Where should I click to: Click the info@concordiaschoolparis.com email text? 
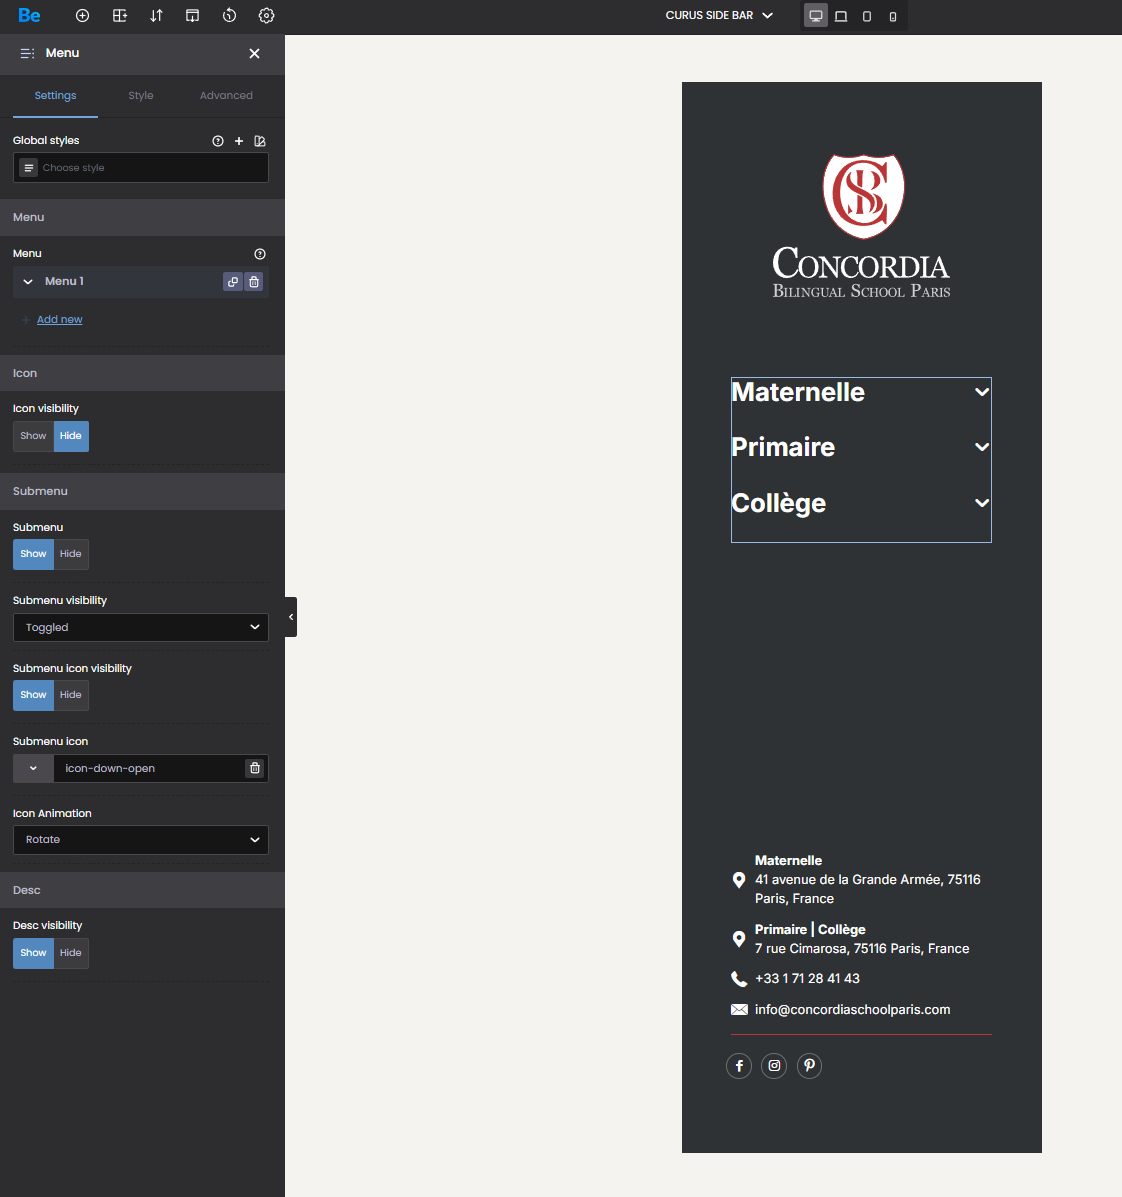pyautogui.click(x=853, y=1009)
